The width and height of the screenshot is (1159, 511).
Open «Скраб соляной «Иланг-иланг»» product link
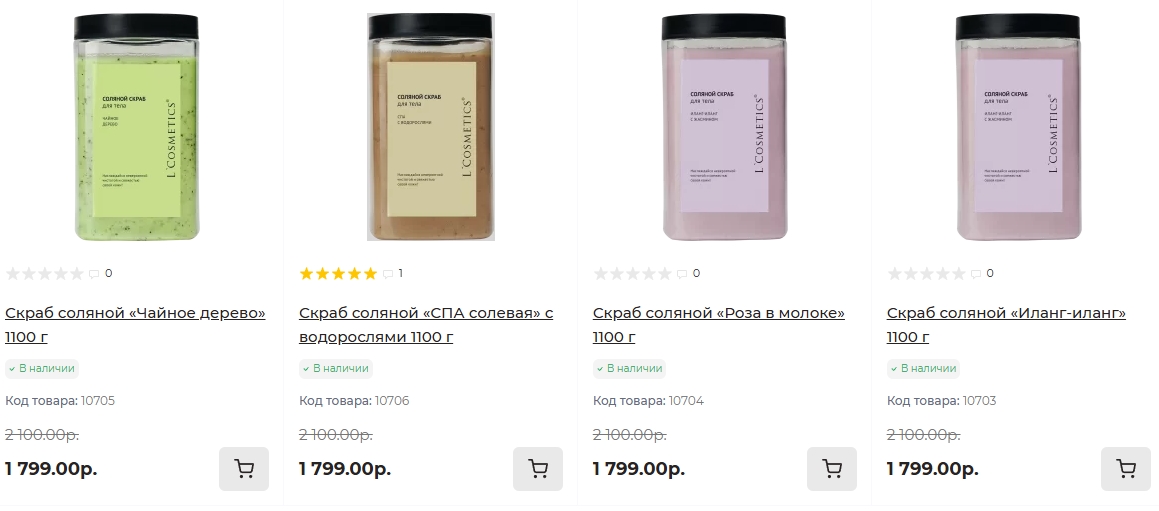click(x=1006, y=314)
